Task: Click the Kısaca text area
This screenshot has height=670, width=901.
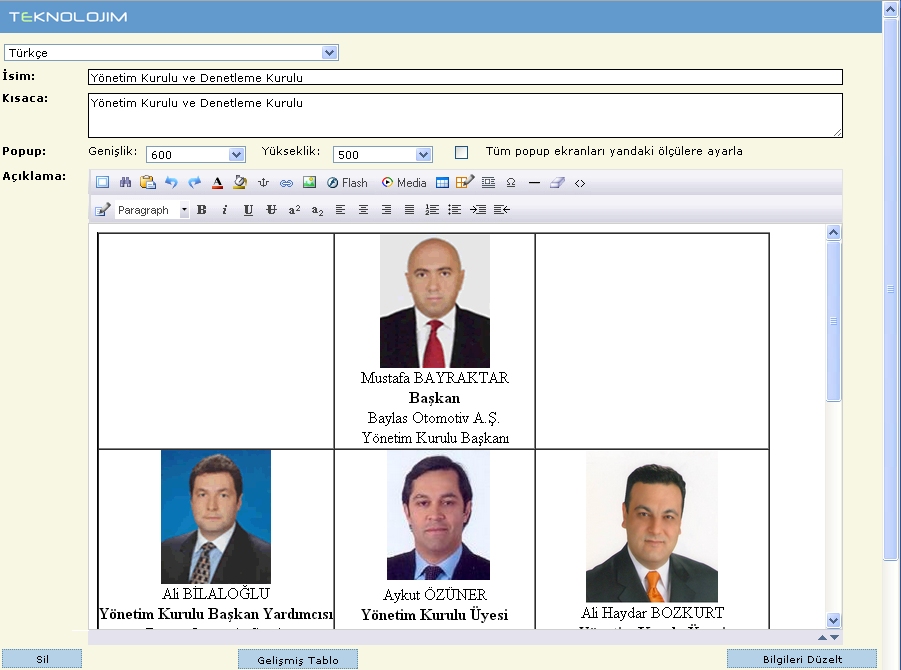Action: [465, 115]
